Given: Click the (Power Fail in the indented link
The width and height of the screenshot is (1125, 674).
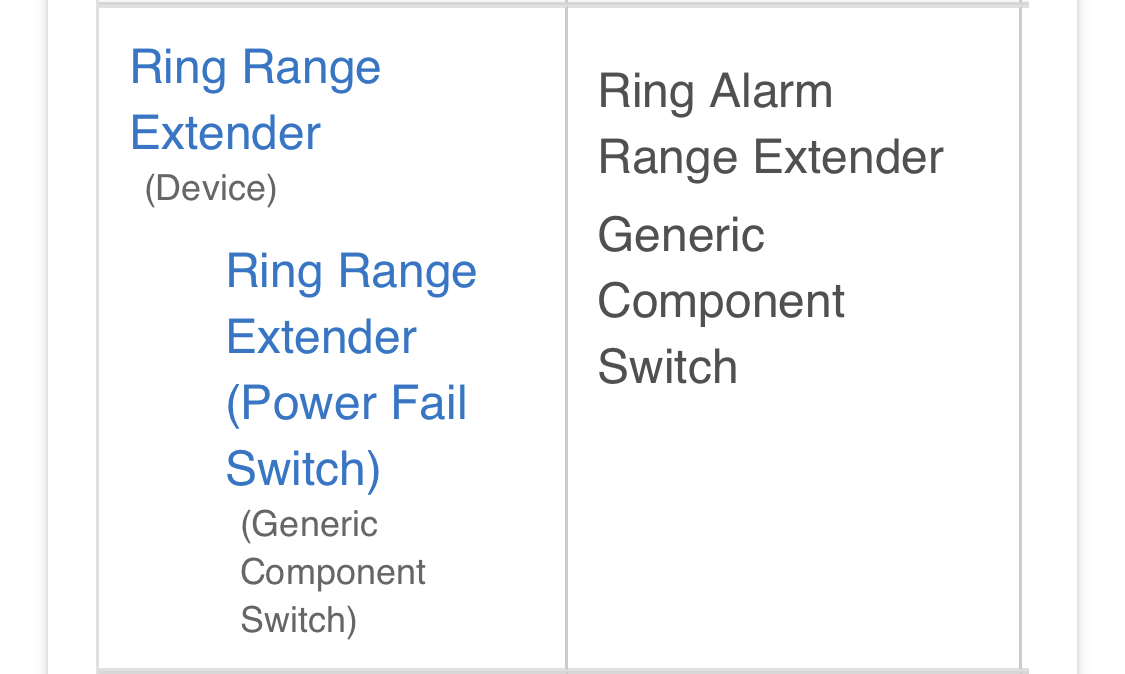Looking at the screenshot, I should coord(346,403).
